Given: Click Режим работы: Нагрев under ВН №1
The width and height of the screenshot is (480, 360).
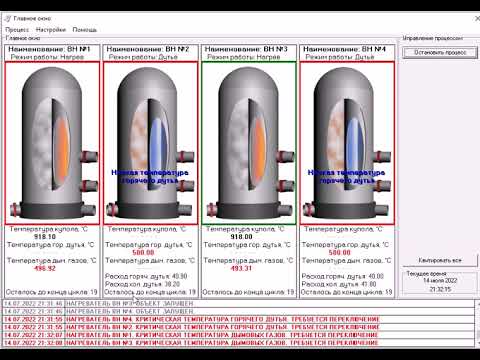Looking at the screenshot, I should [x=47, y=57].
